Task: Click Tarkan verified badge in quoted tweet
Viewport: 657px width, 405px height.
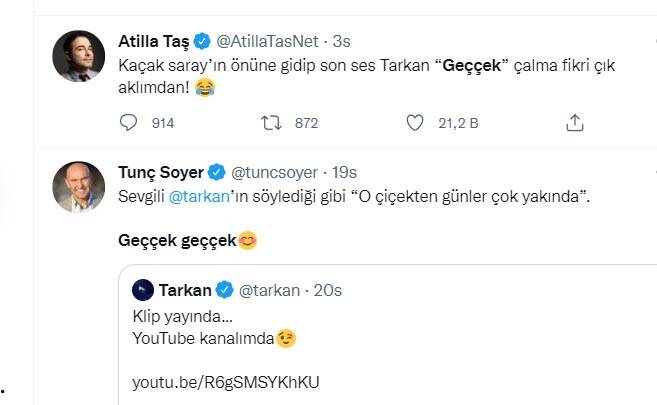Action: click(225, 290)
